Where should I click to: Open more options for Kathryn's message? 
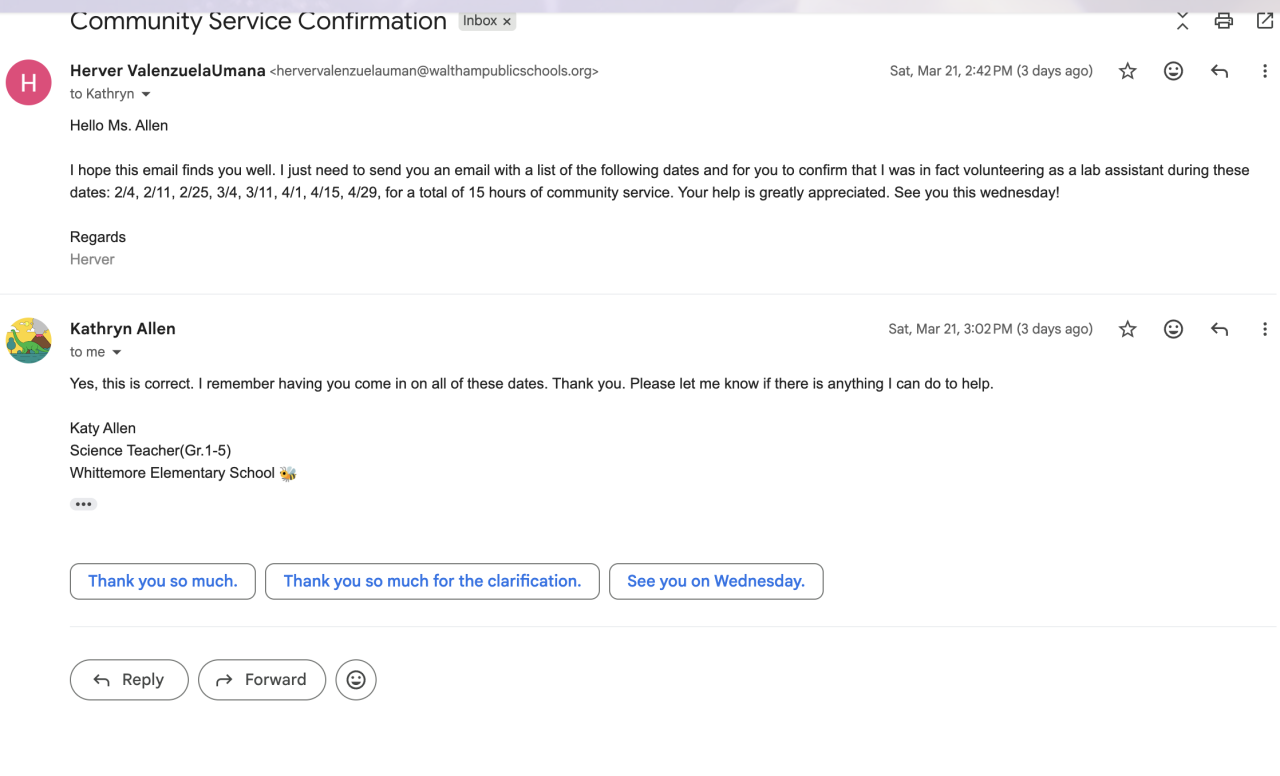1264,329
